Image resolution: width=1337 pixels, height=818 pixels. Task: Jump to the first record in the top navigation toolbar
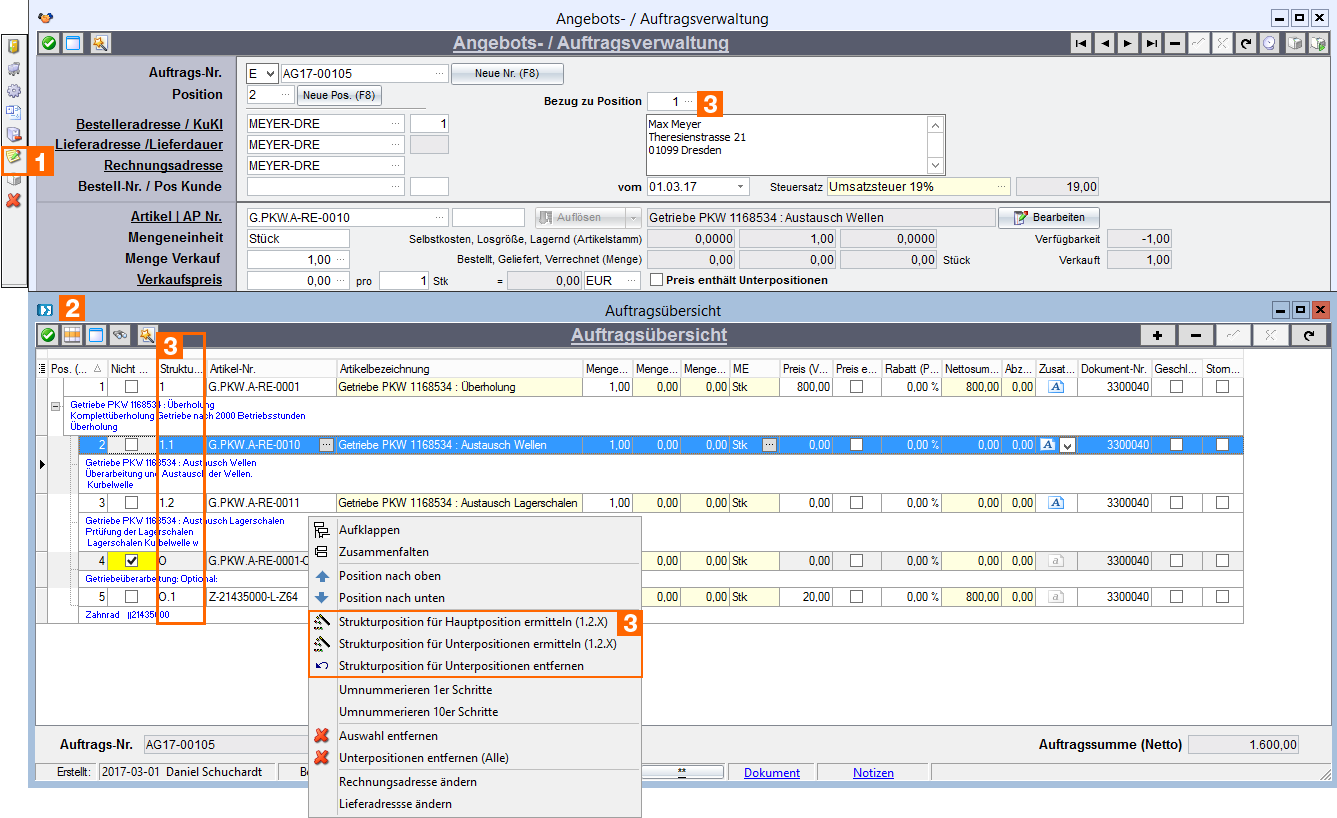tap(1081, 43)
